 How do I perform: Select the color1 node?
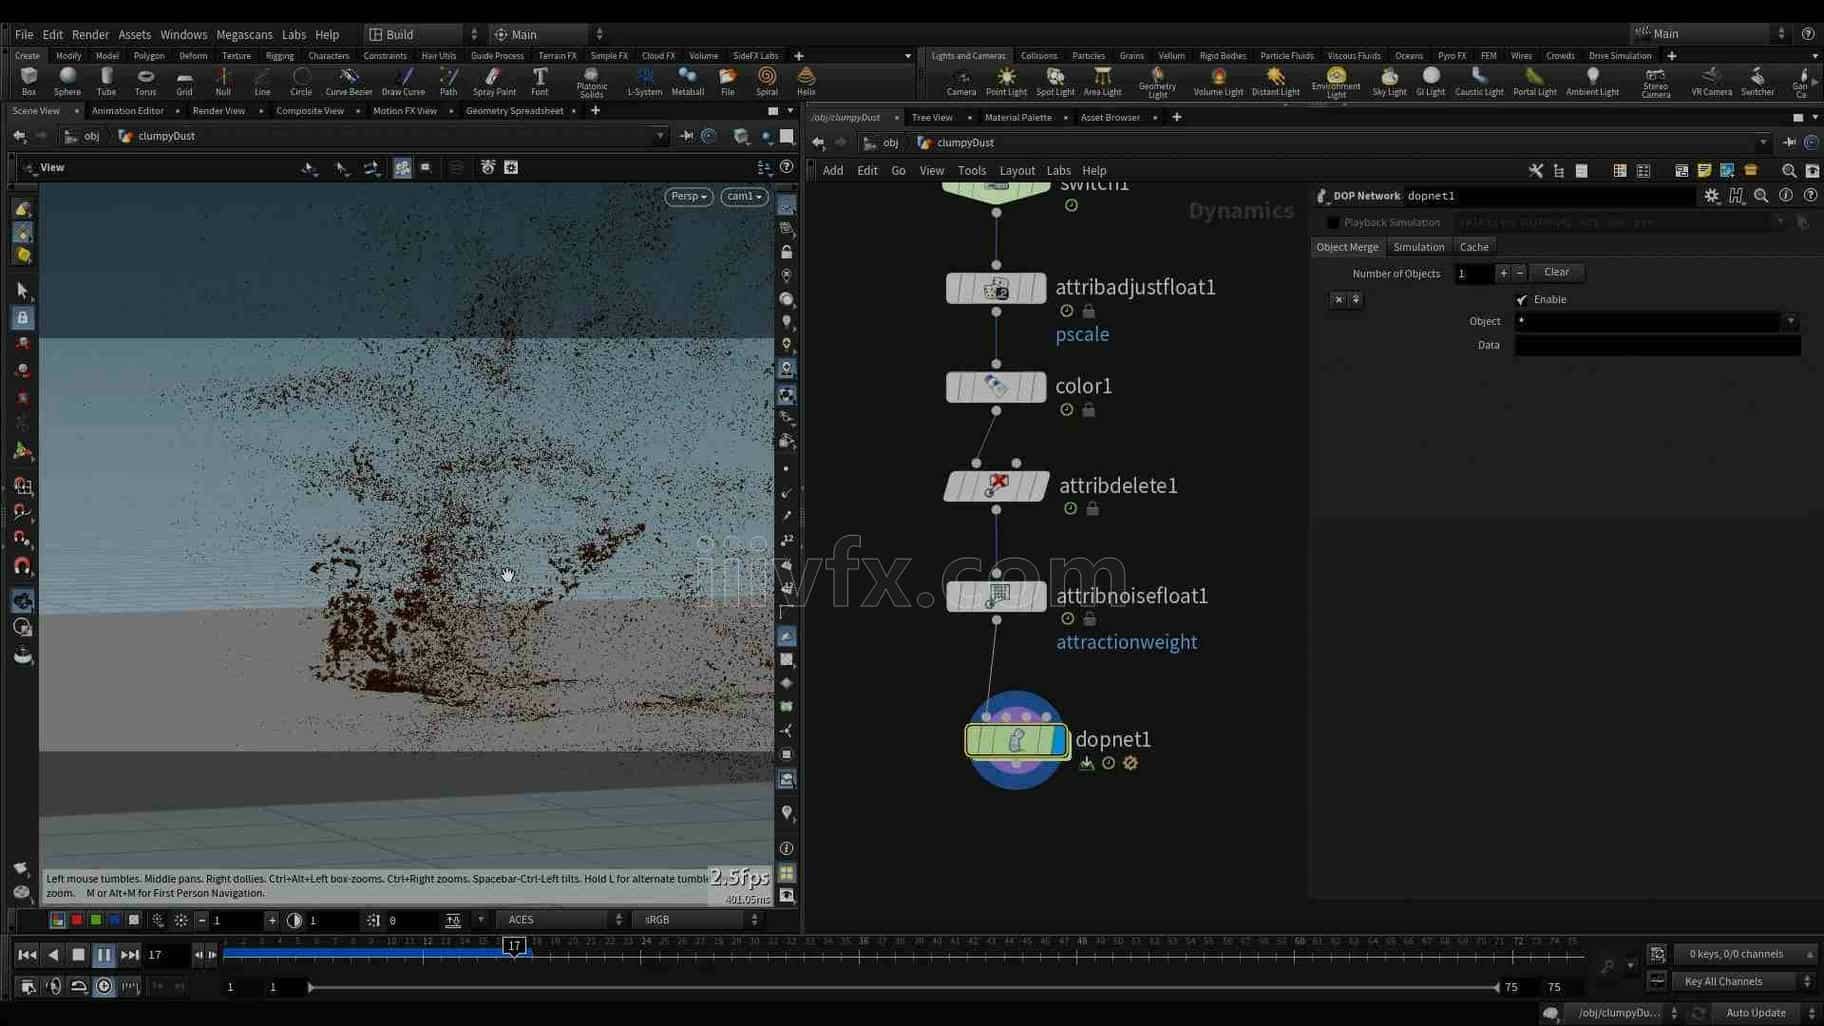pos(996,387)
